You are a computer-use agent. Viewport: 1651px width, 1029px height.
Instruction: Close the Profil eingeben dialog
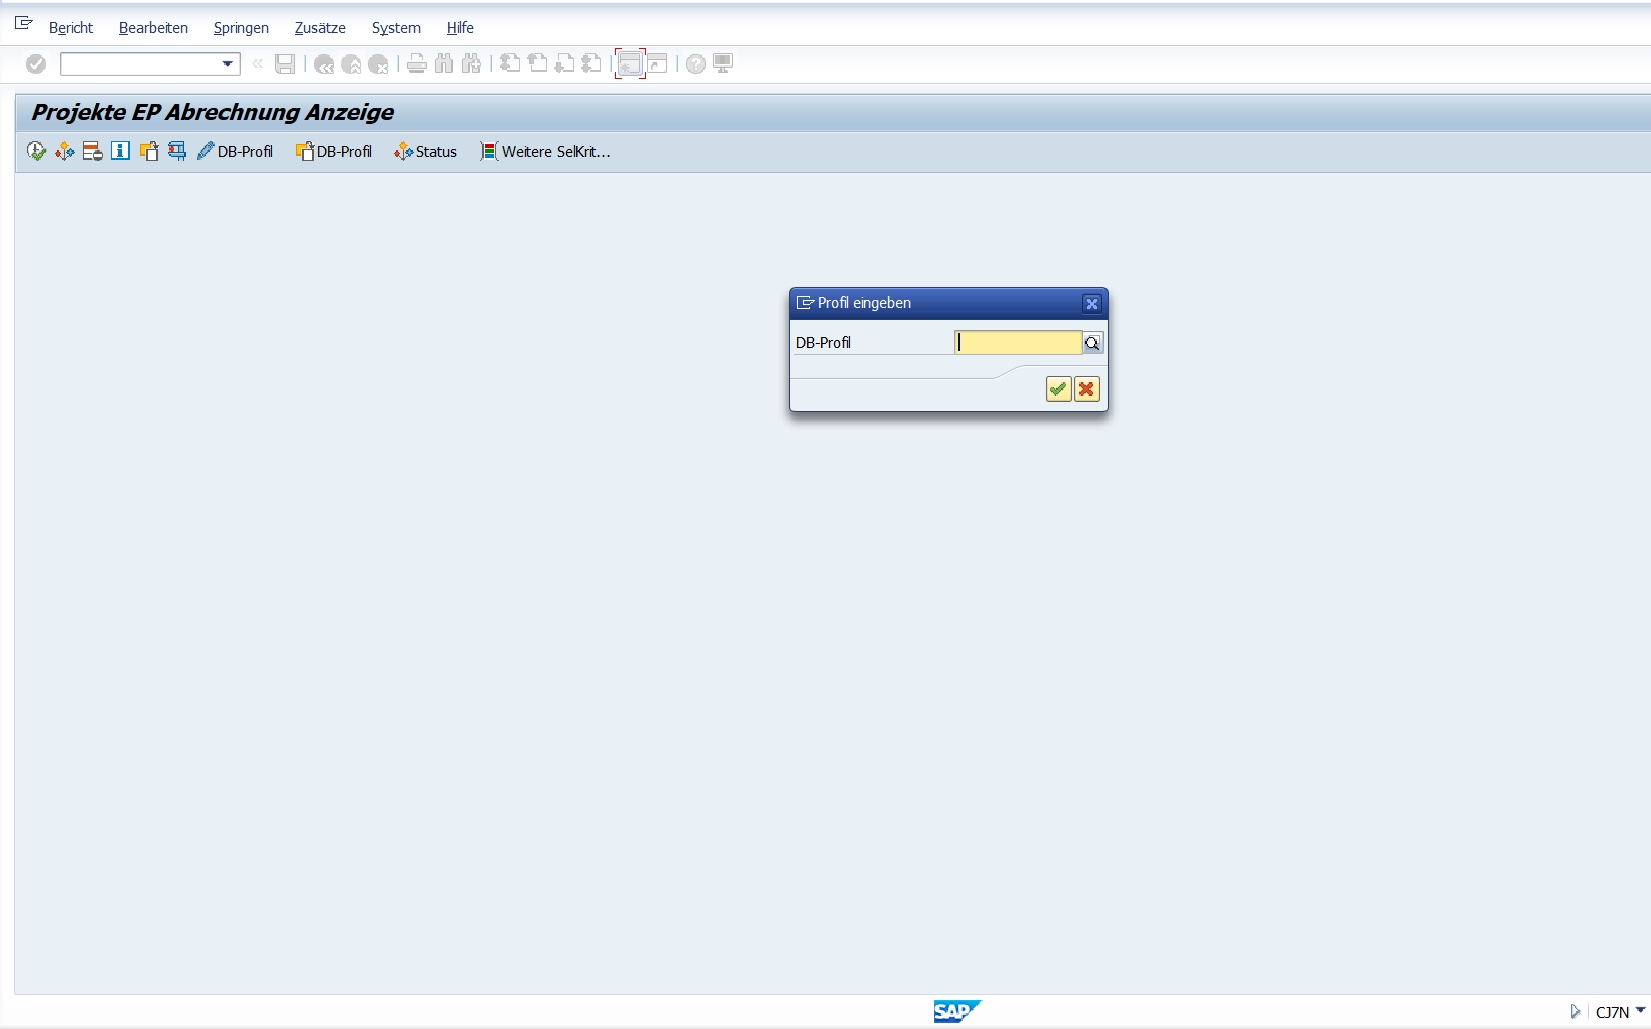(1092, 303)
